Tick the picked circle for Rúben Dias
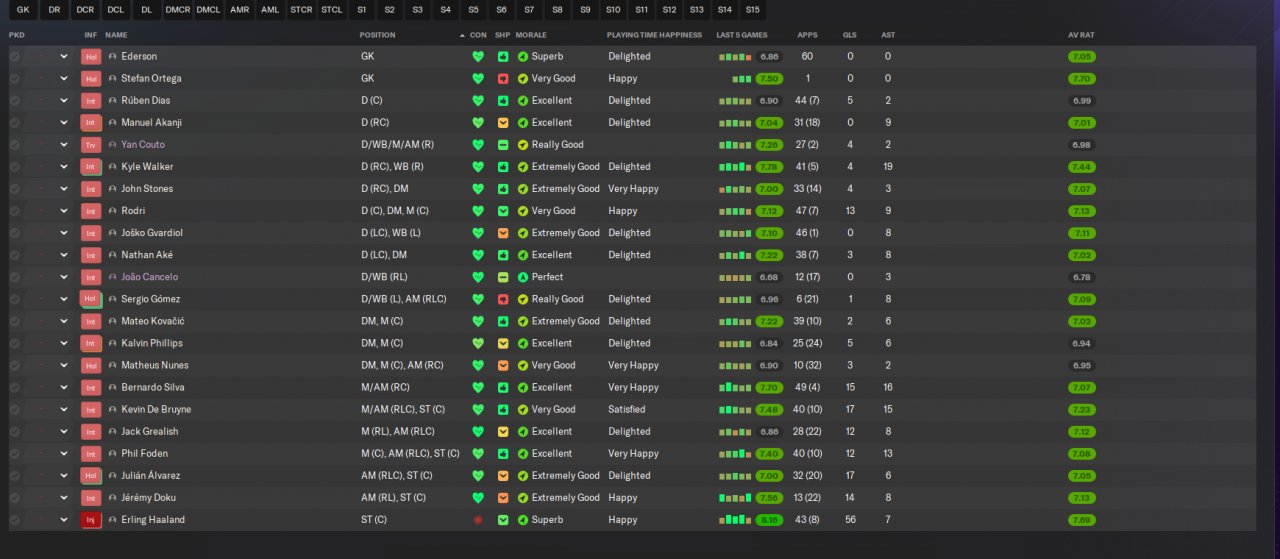The width and height of the screenshot is (1280, 559). 14,101
